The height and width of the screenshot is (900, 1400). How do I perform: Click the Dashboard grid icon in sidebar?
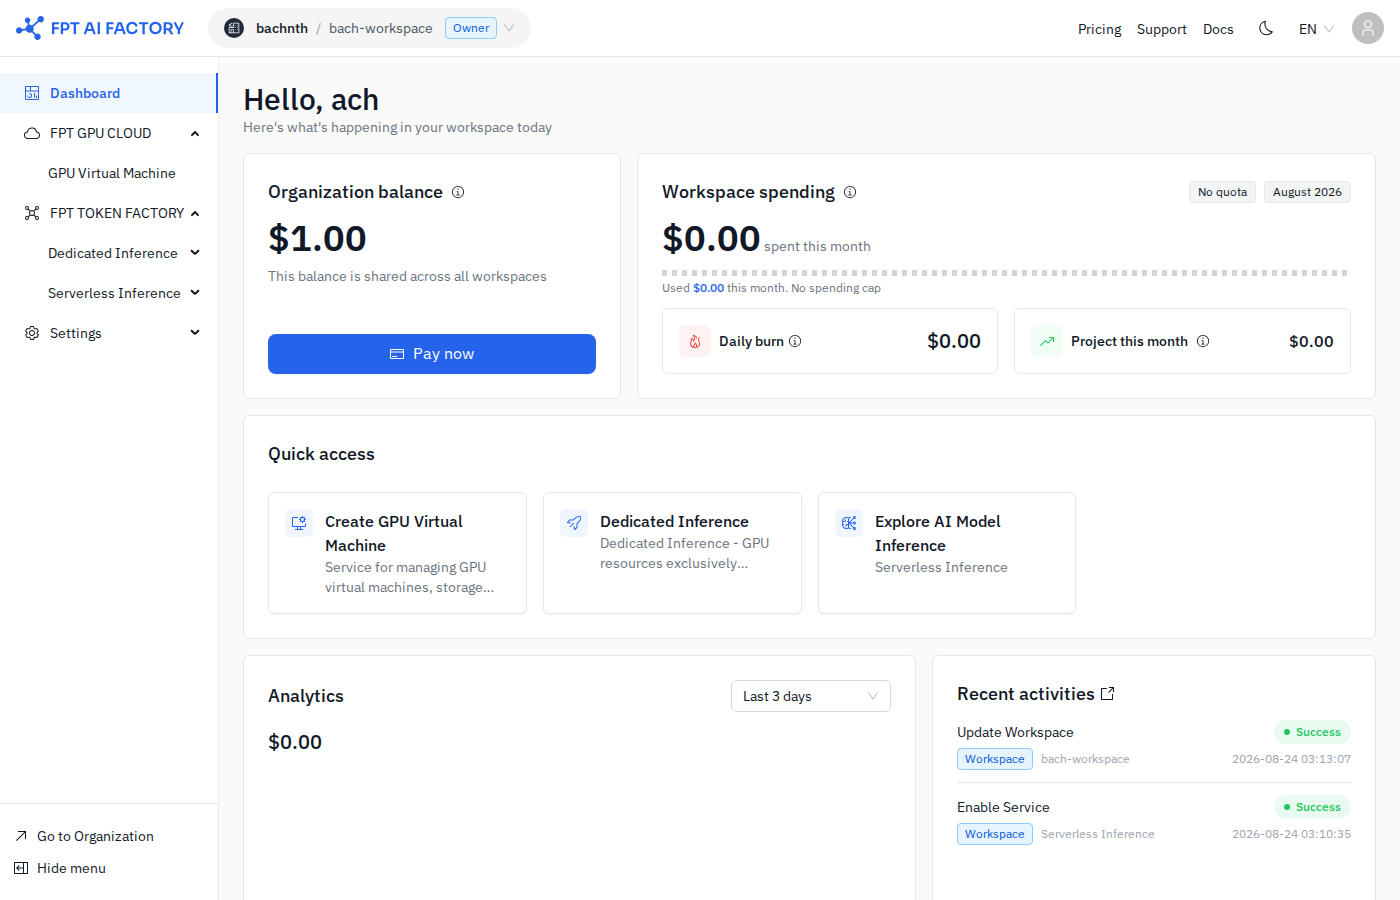point(32,93)
